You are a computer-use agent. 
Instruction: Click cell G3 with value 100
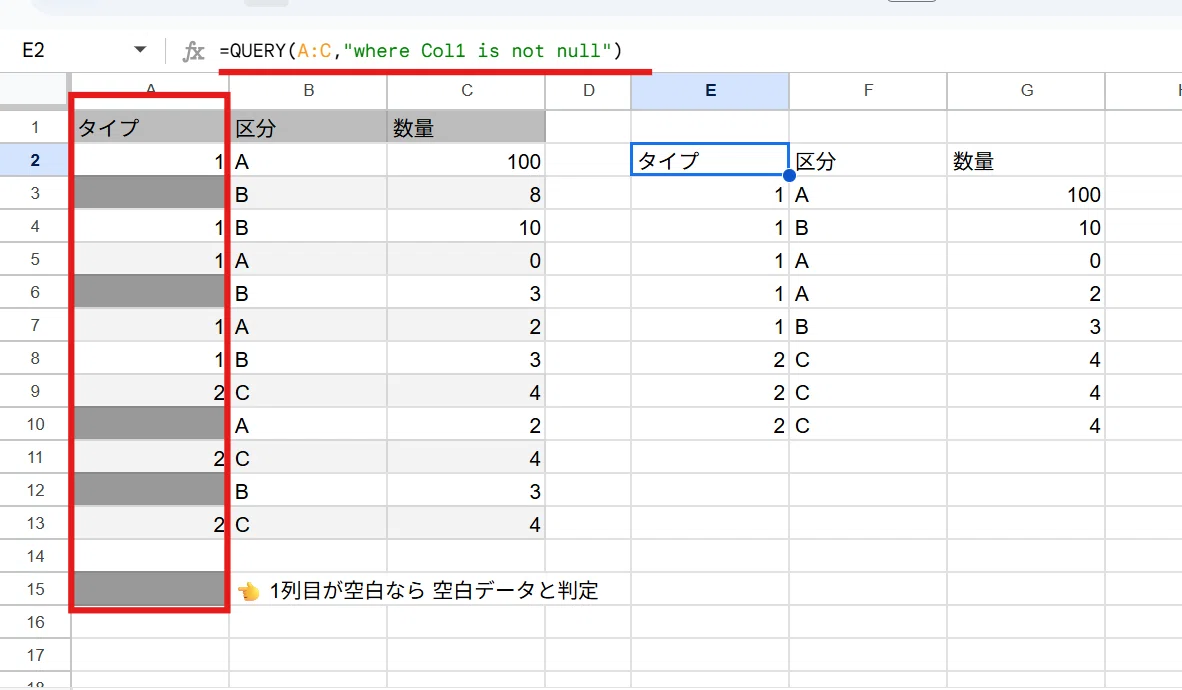pyautogui.click(x=1027, y=194)
